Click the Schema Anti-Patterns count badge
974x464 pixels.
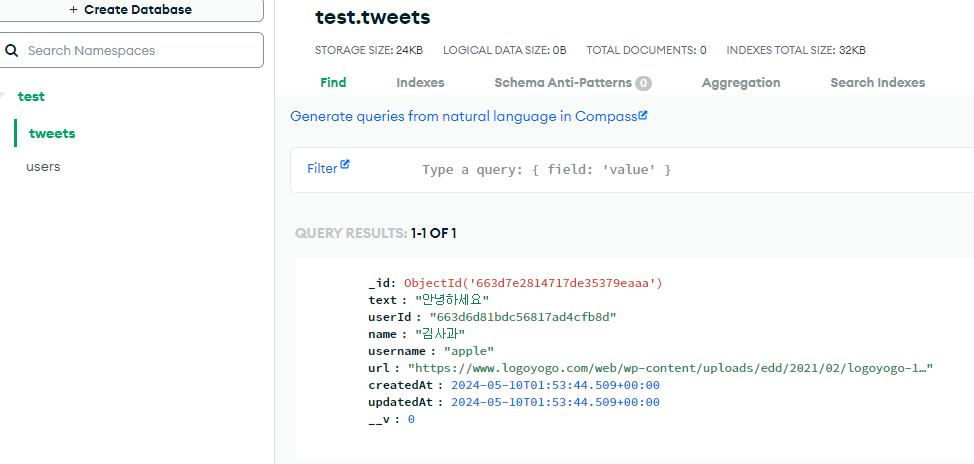click(x=644, y=83)
